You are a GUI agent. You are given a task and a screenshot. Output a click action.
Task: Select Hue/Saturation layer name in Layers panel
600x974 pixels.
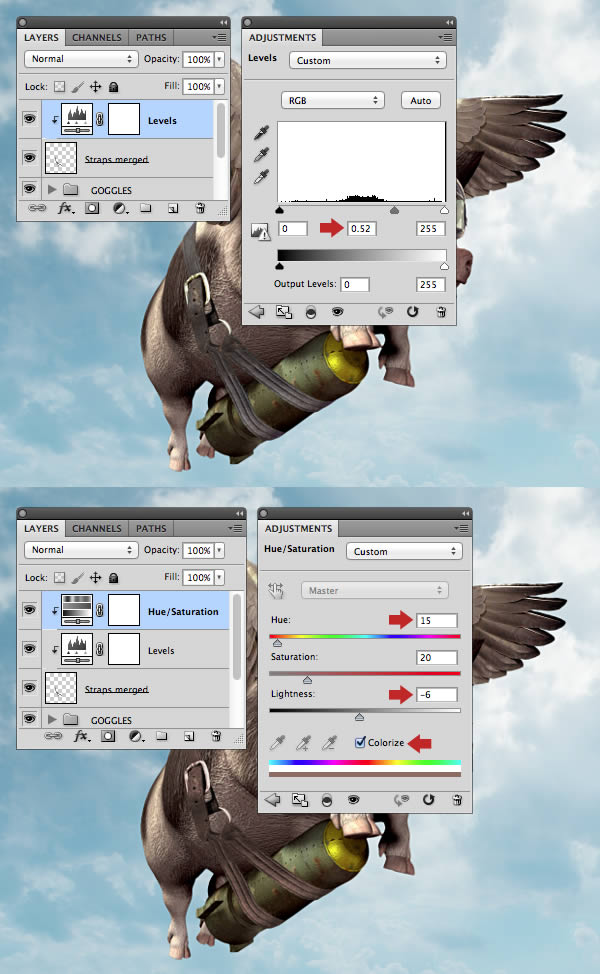click(x=183, y=611)
